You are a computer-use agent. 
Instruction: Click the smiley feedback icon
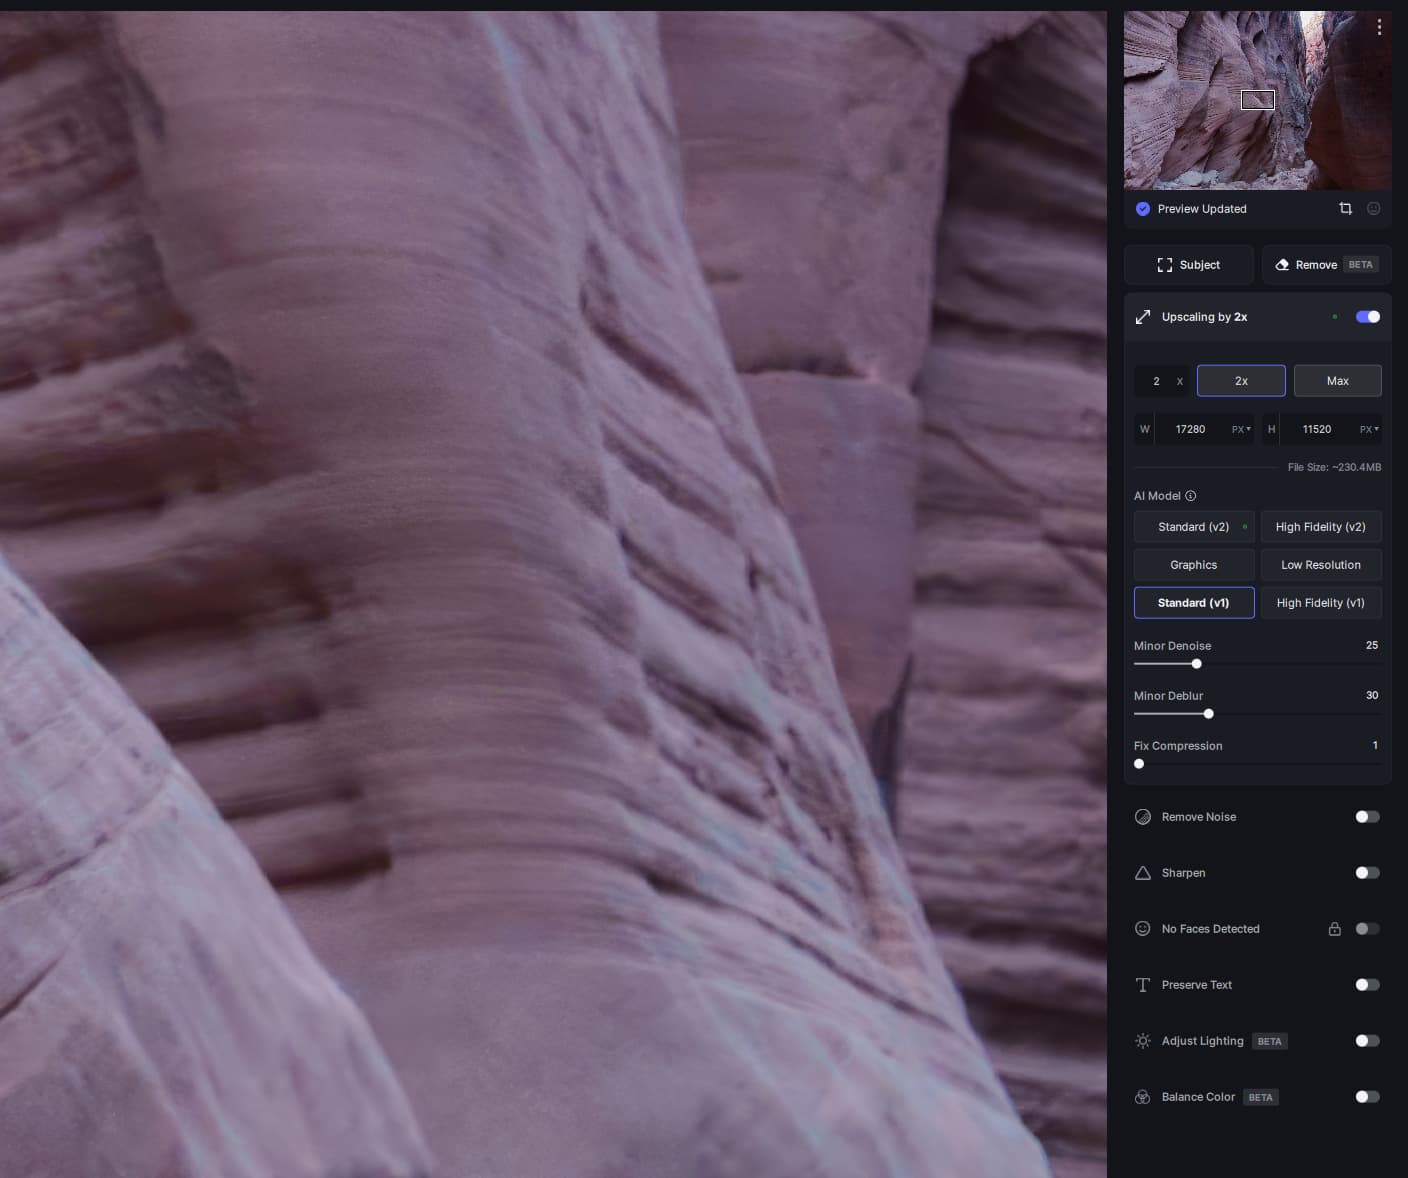[1374, 208]
